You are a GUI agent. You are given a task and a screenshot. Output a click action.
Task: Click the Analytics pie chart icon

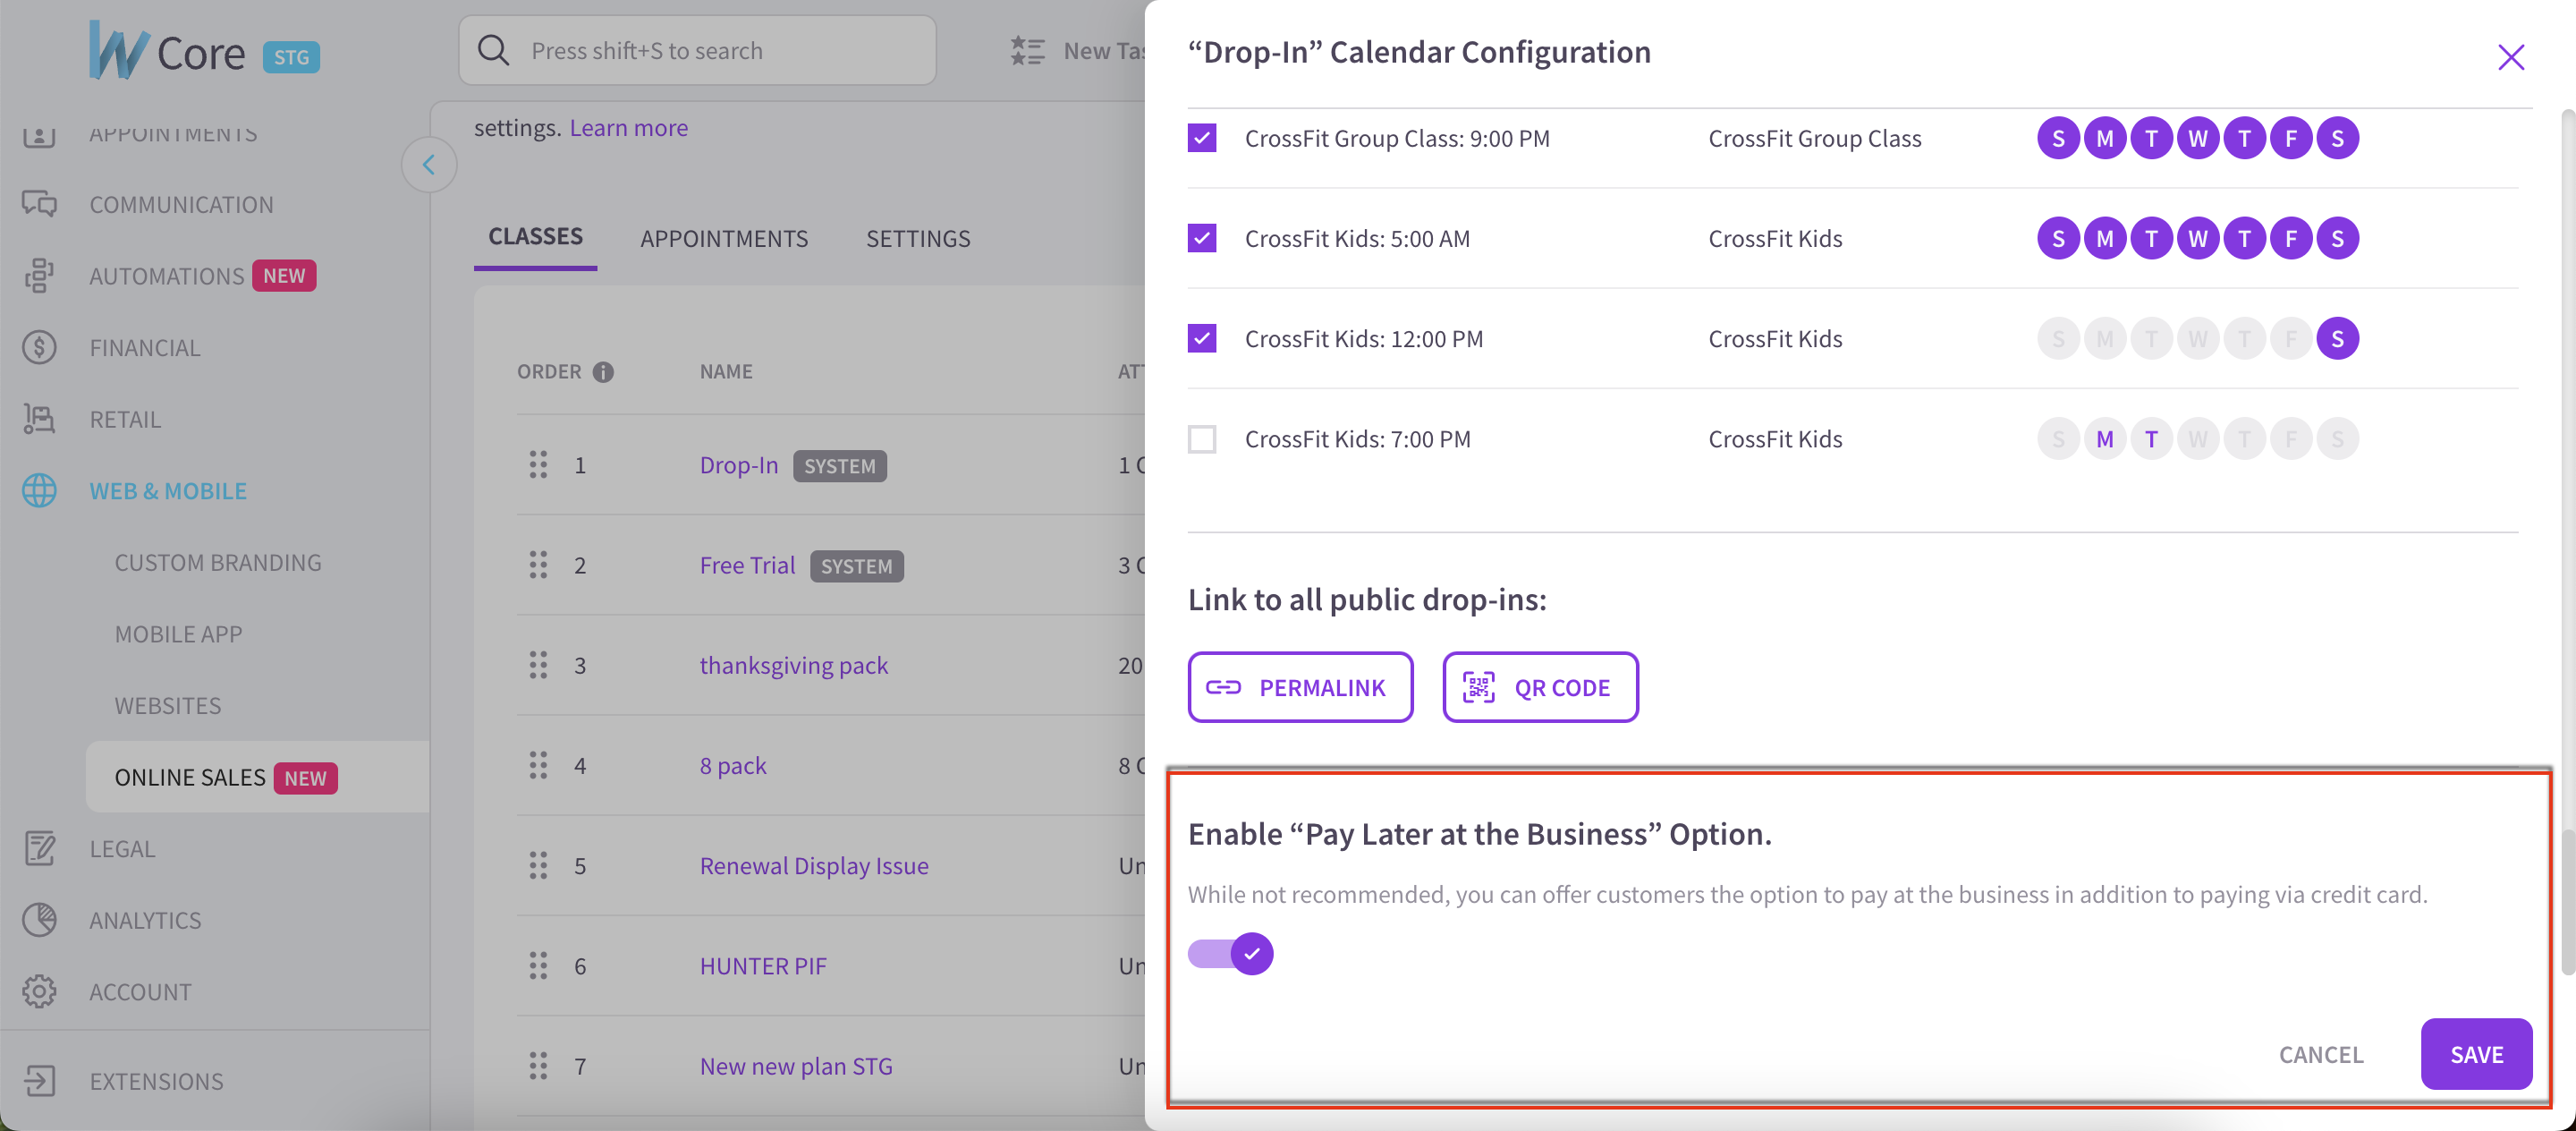(x=39, y=920)
